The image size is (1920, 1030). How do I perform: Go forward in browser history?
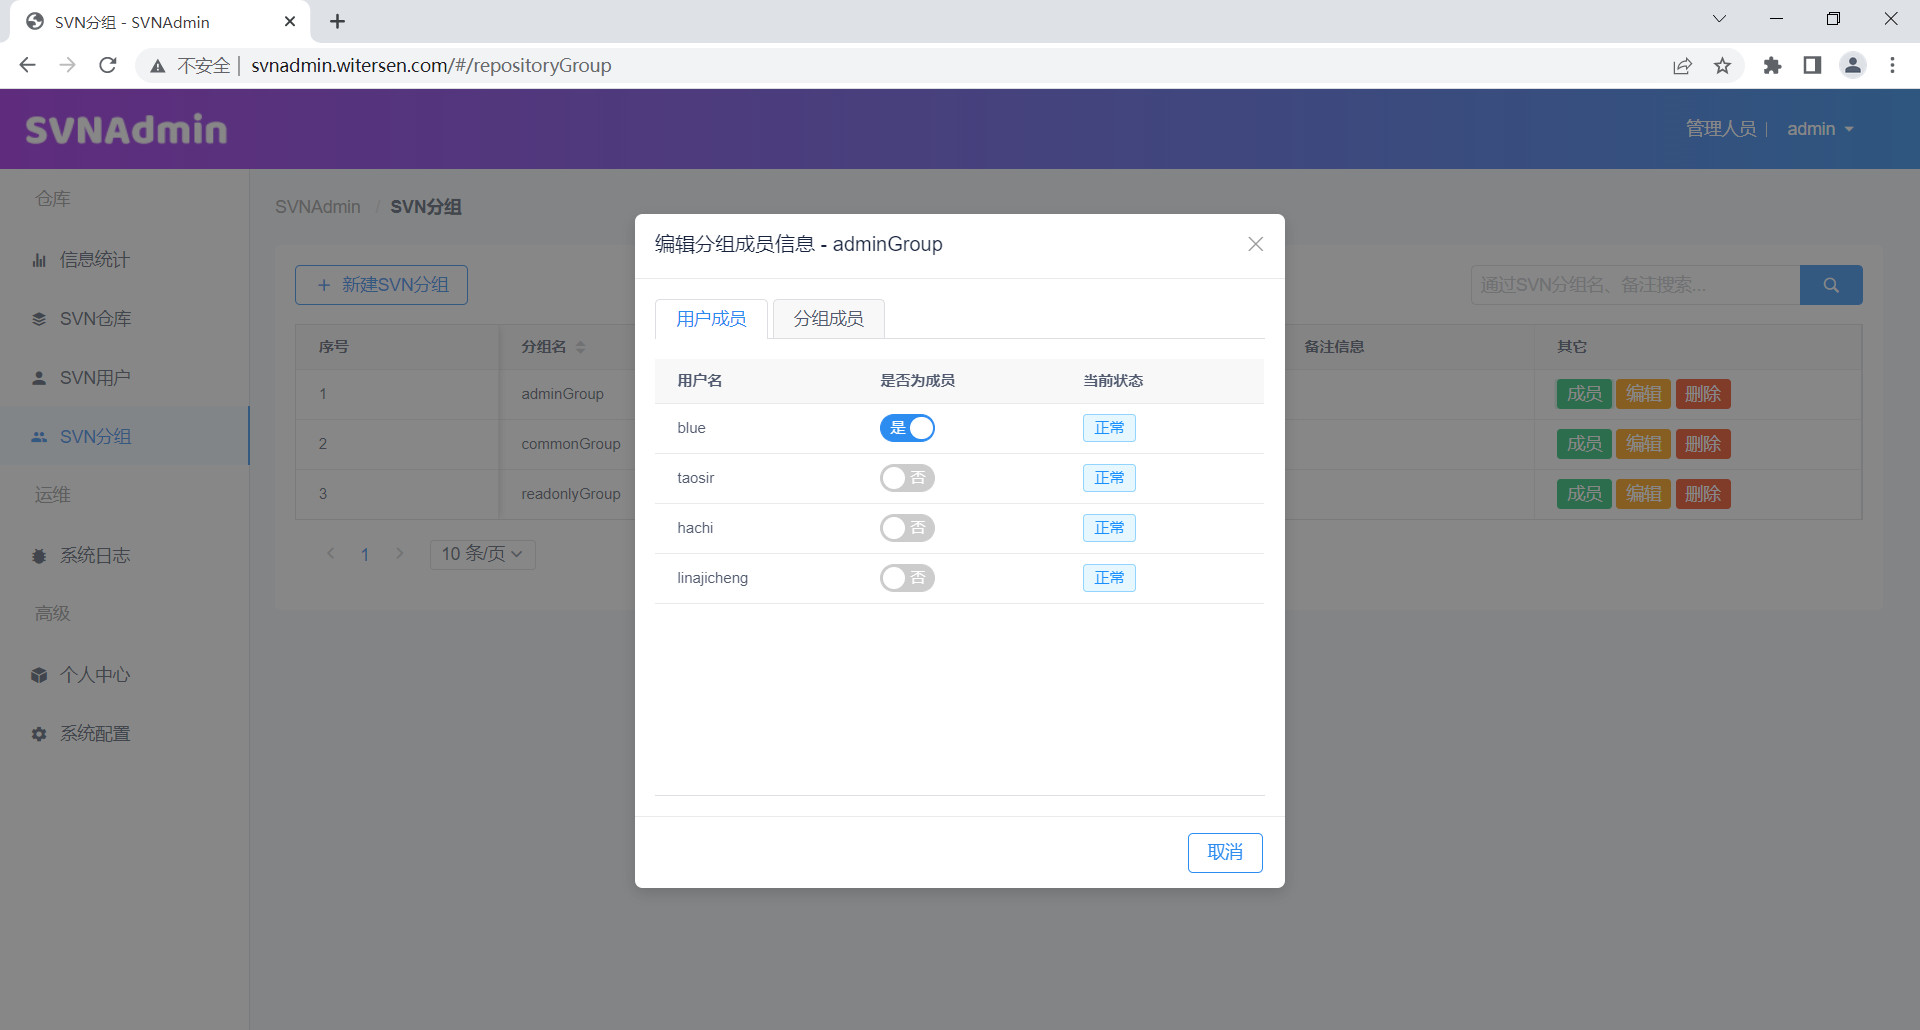(68, 65)
